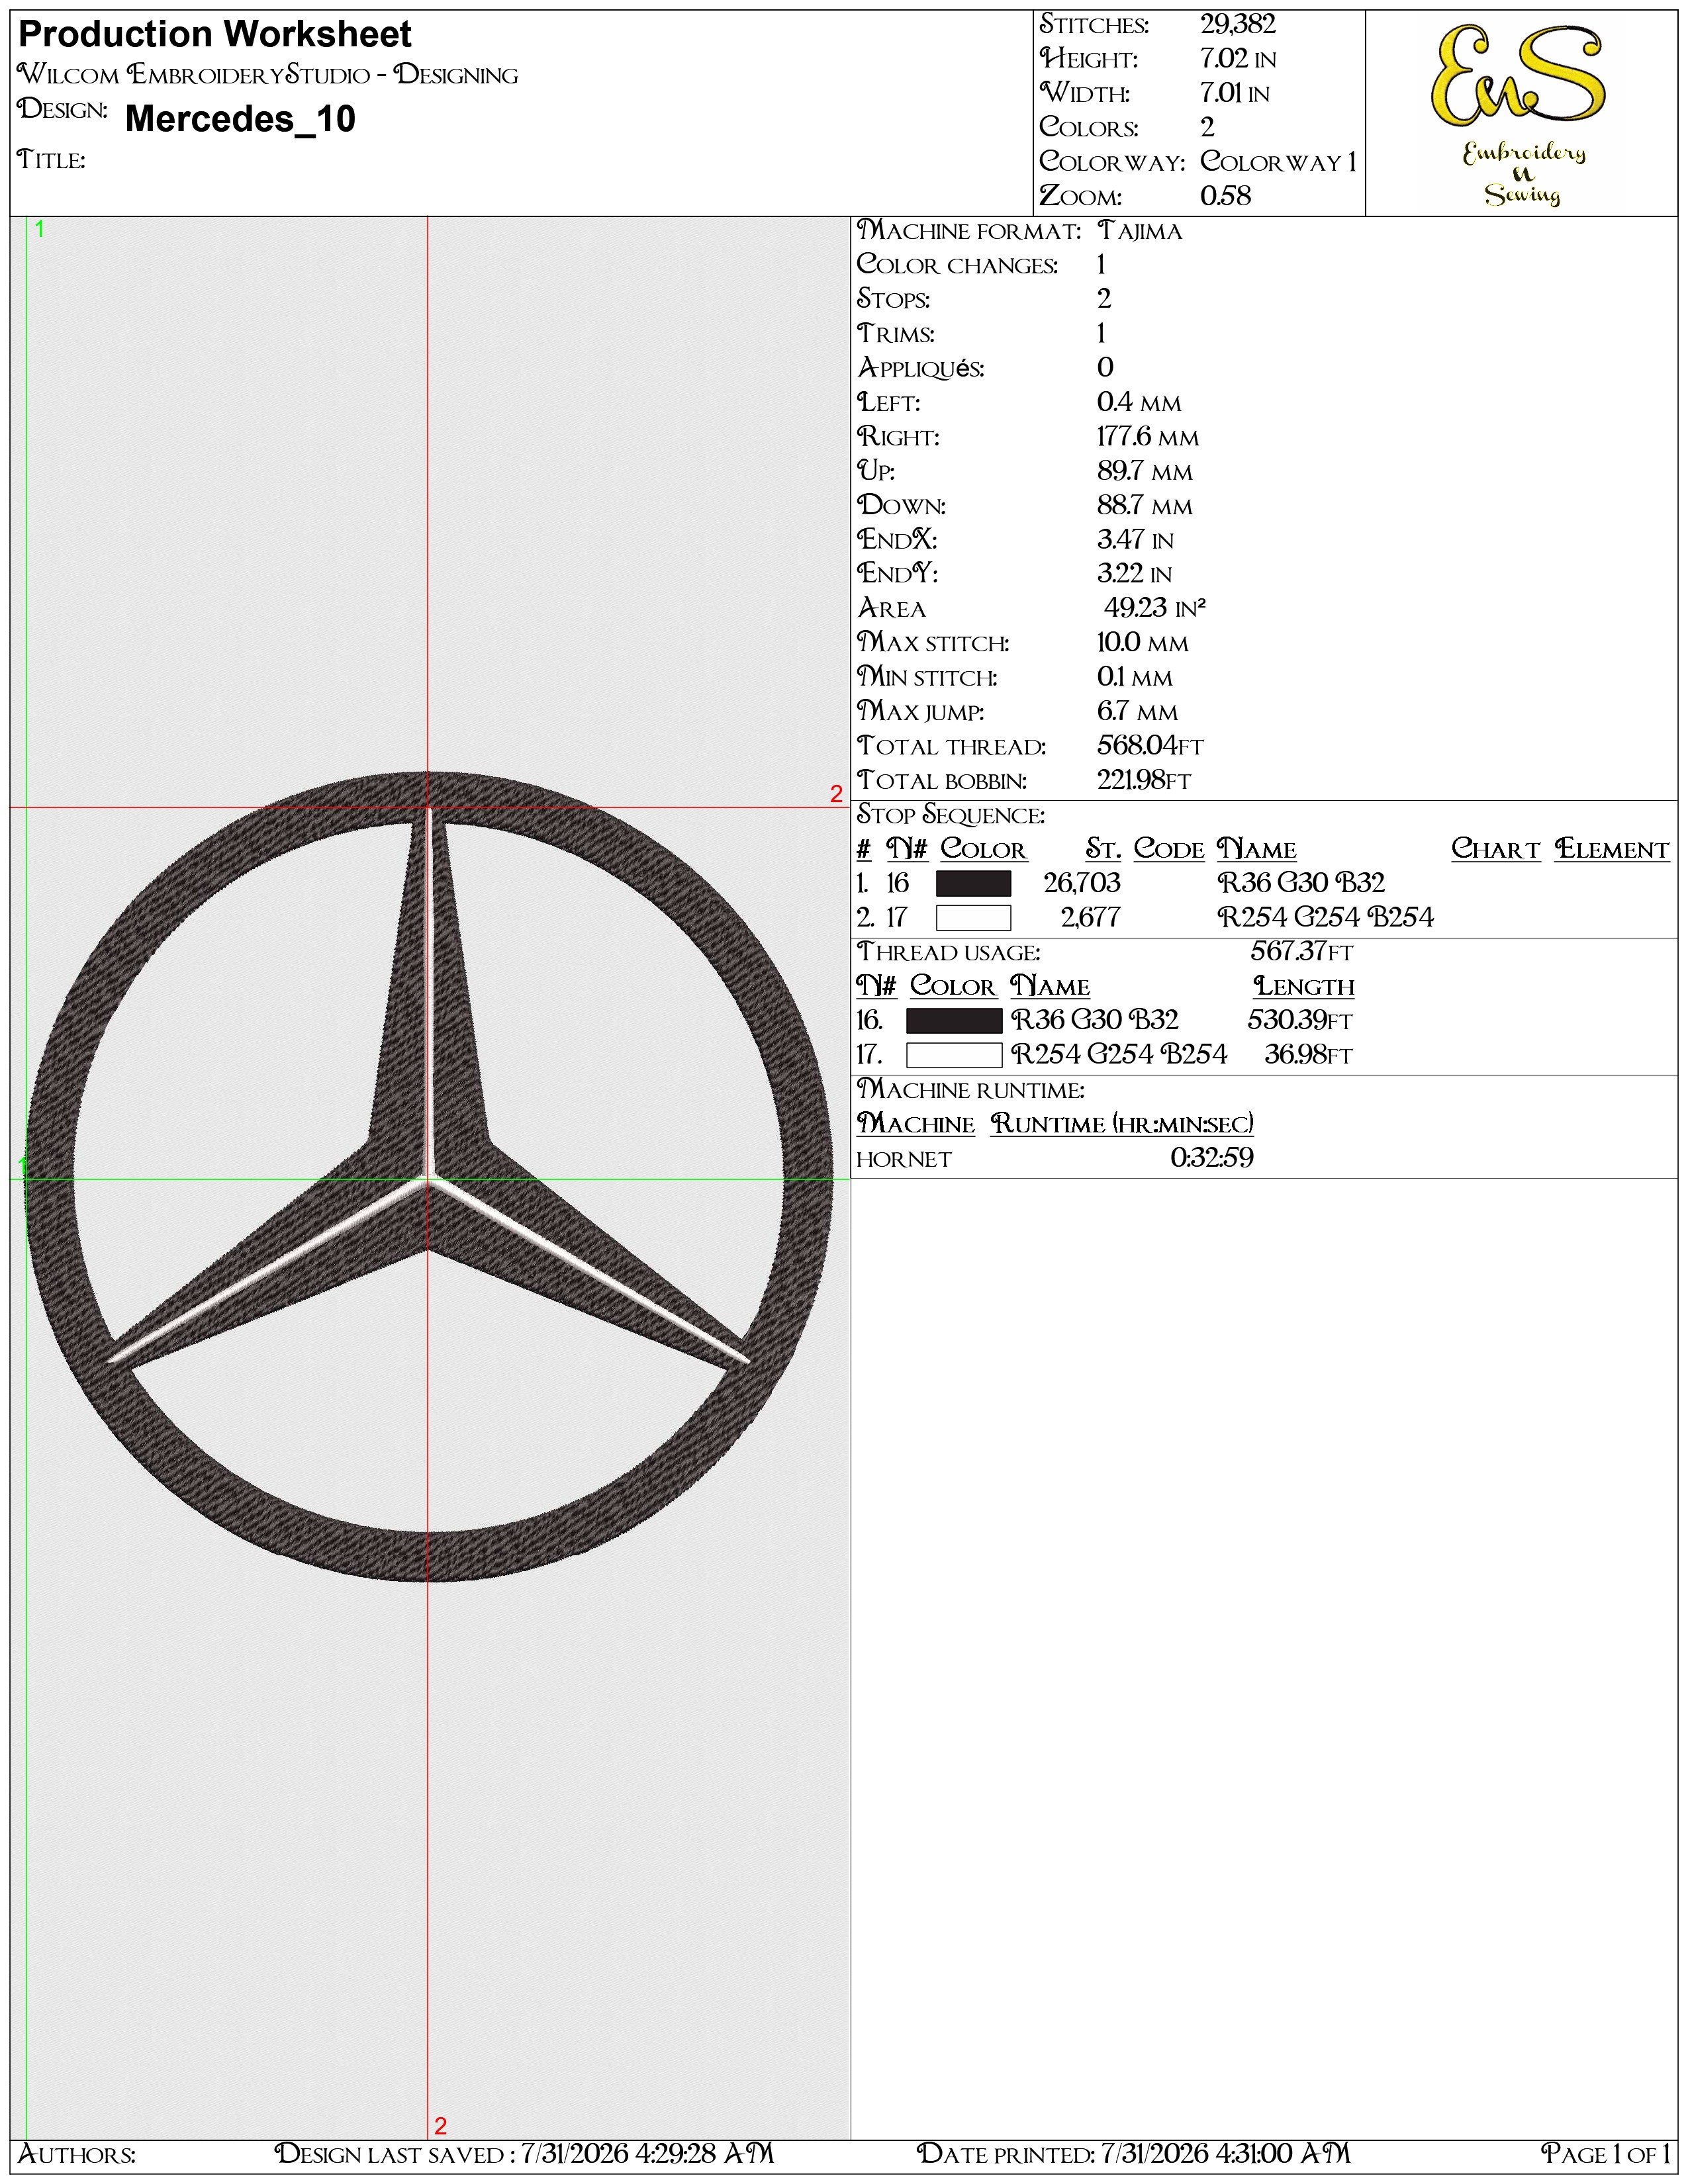1688x2184 pixels.
Task: Select thread usage total "567.37ft"
Action: click(1301, 951)
